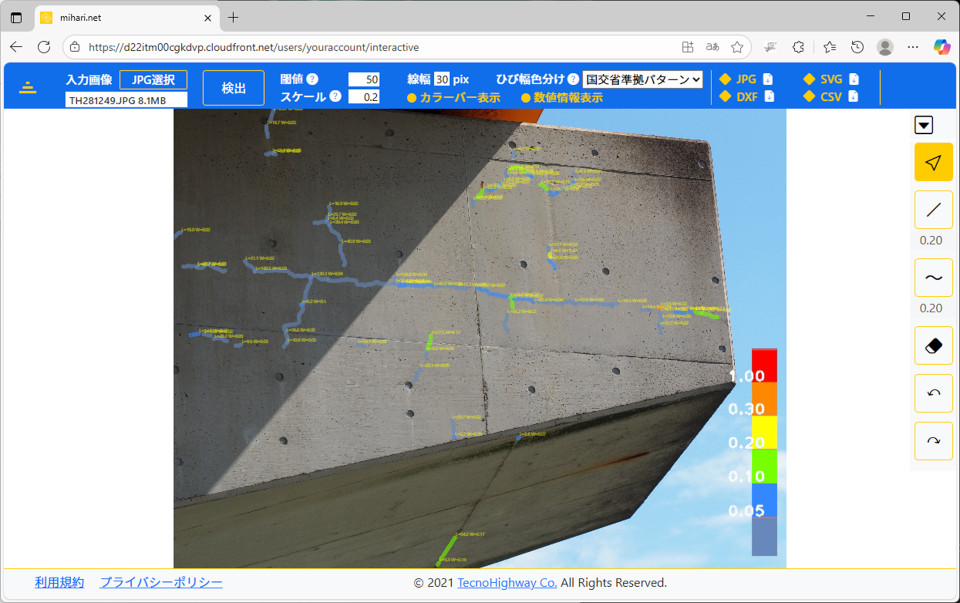The height and width of the screenshot is (603, 960).
Task: Click the 閾値 threshold input field
Action: (363, 79)
